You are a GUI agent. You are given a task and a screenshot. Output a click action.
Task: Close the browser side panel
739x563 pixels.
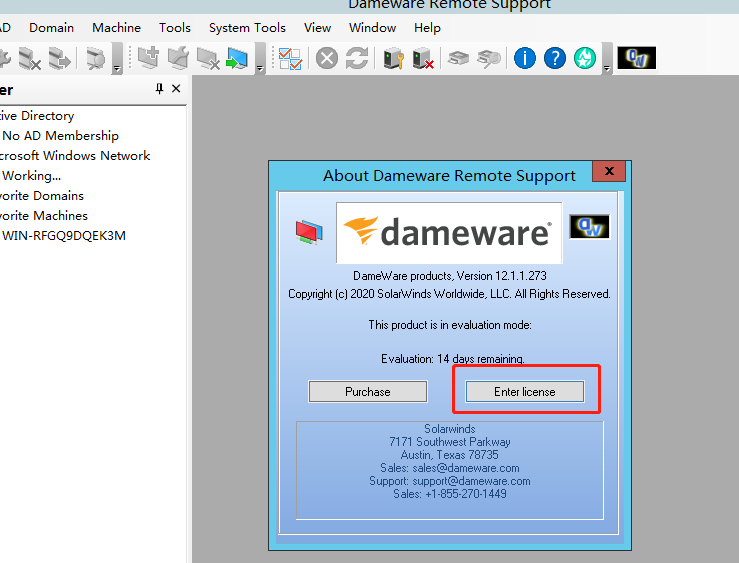click(176, 89)
